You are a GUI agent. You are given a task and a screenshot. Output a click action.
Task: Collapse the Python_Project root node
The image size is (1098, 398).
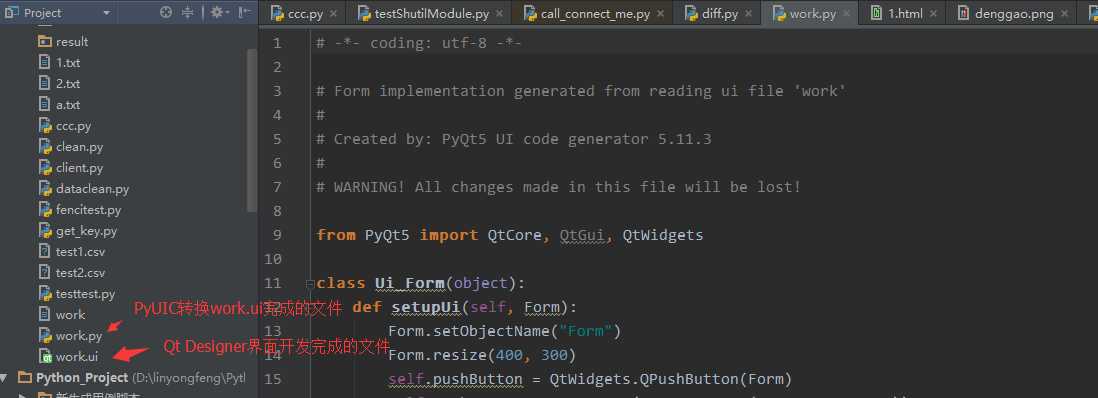pyautogui.click(x=4, y=378)
